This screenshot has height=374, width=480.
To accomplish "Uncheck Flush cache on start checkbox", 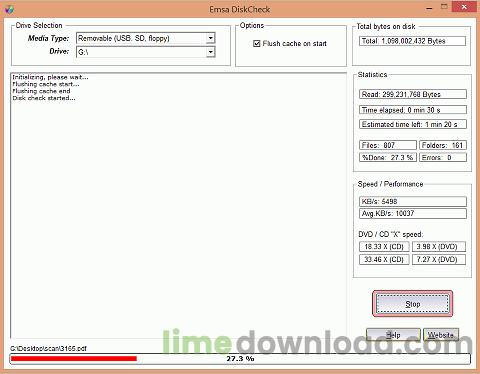I will coord(256,44).
